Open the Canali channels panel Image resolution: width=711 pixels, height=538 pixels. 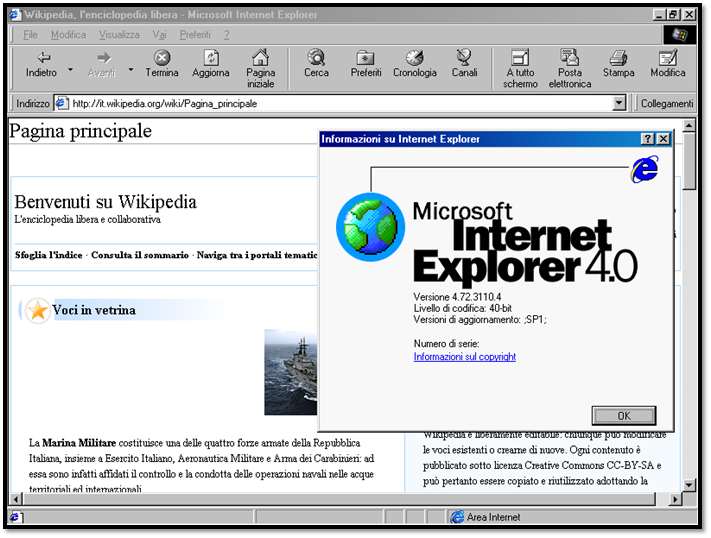pyautogui.click(x=464, y=64)
